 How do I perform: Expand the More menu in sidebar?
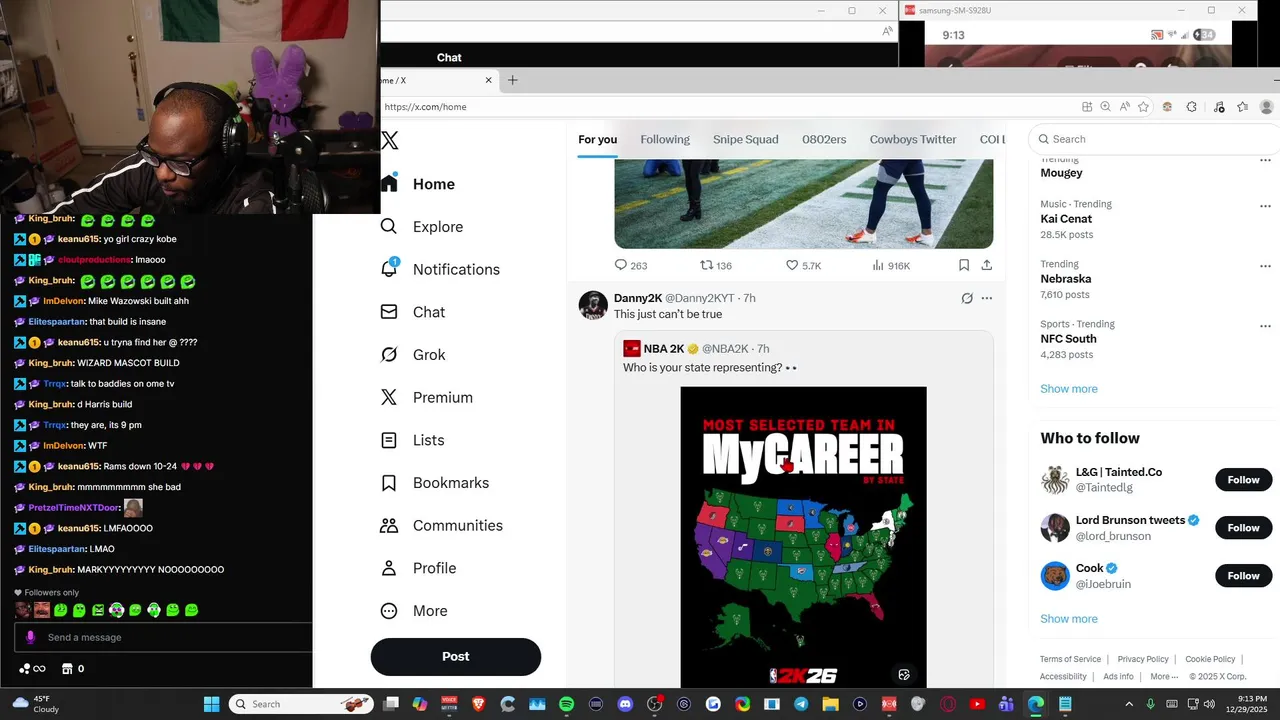click(x=414, y=611)
